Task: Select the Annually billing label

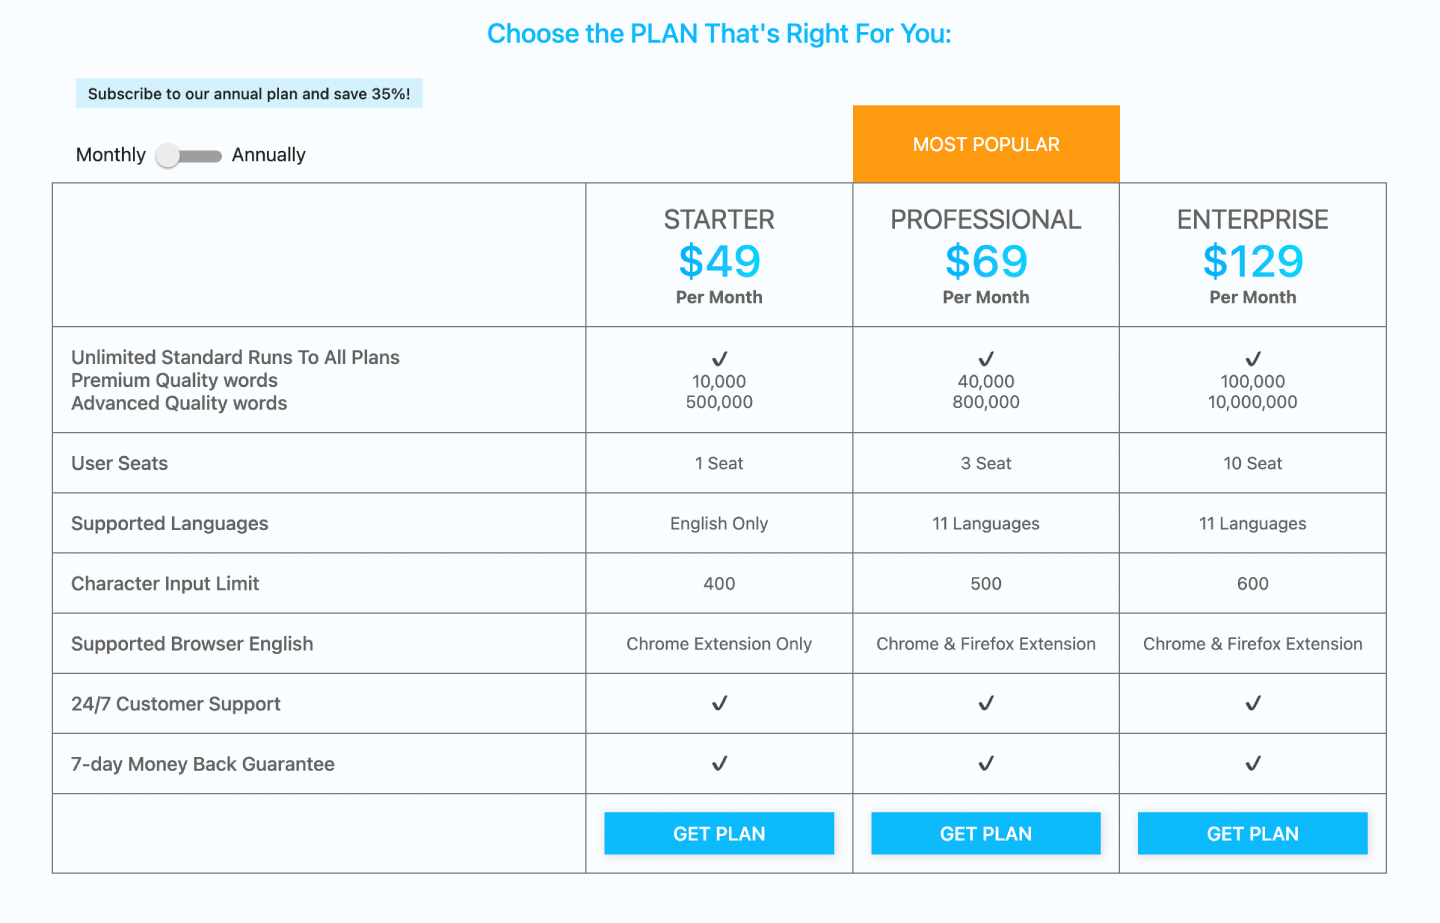Action: [269, 155]
